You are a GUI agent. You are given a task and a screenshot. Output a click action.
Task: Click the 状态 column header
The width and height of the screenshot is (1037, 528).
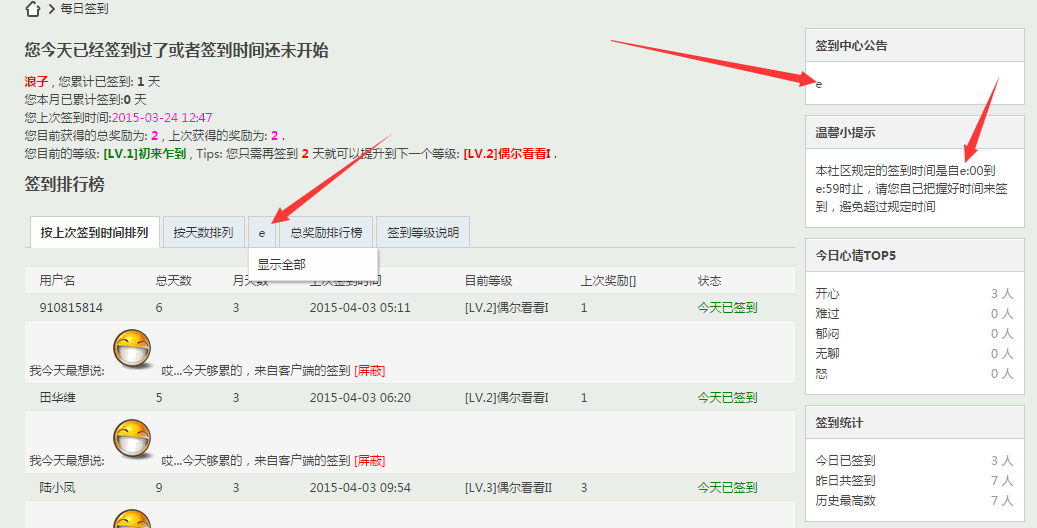coord(709,281)
